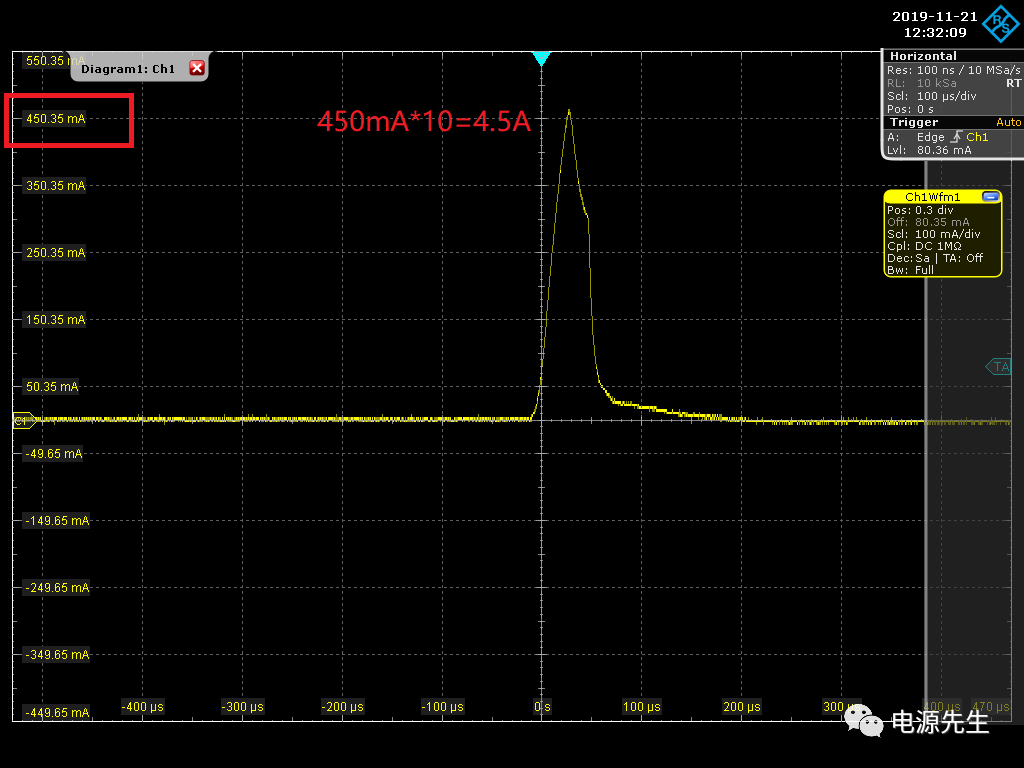Click the C1 channel ground marker
The height and width of the screenshot is (768, 1024).
click(x=23, y=421)
